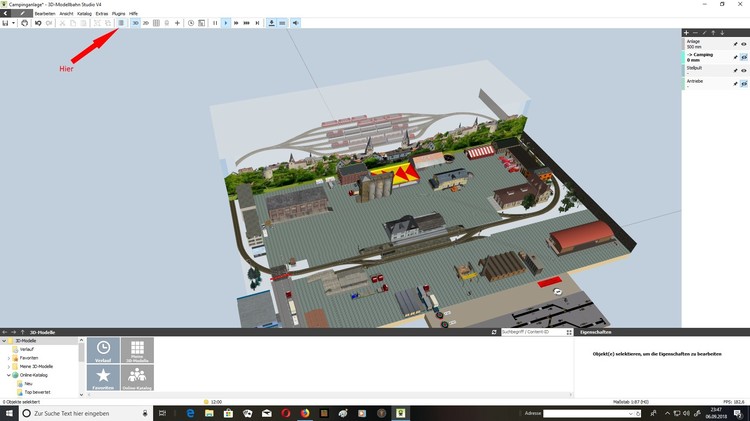Toggle visibility of the Camping layer

tap(744, 57)
